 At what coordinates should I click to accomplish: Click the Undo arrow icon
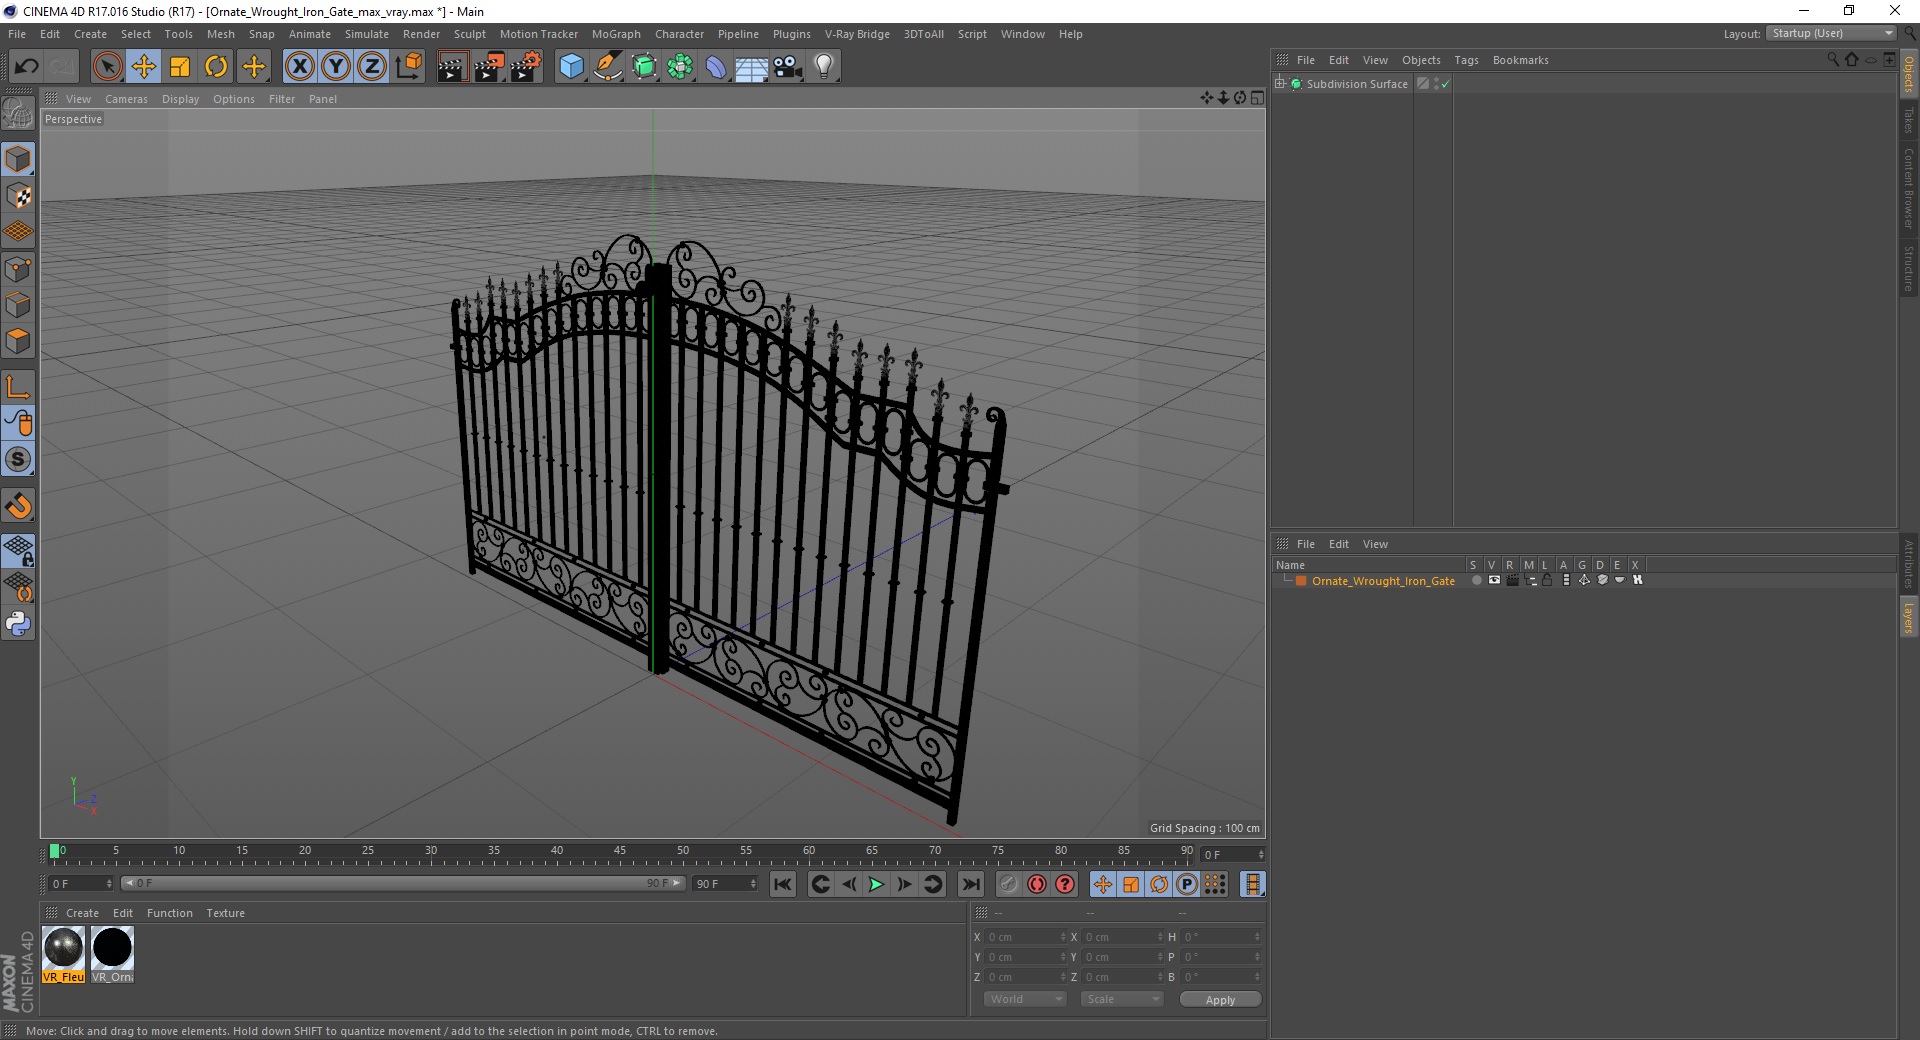point(27,67)
